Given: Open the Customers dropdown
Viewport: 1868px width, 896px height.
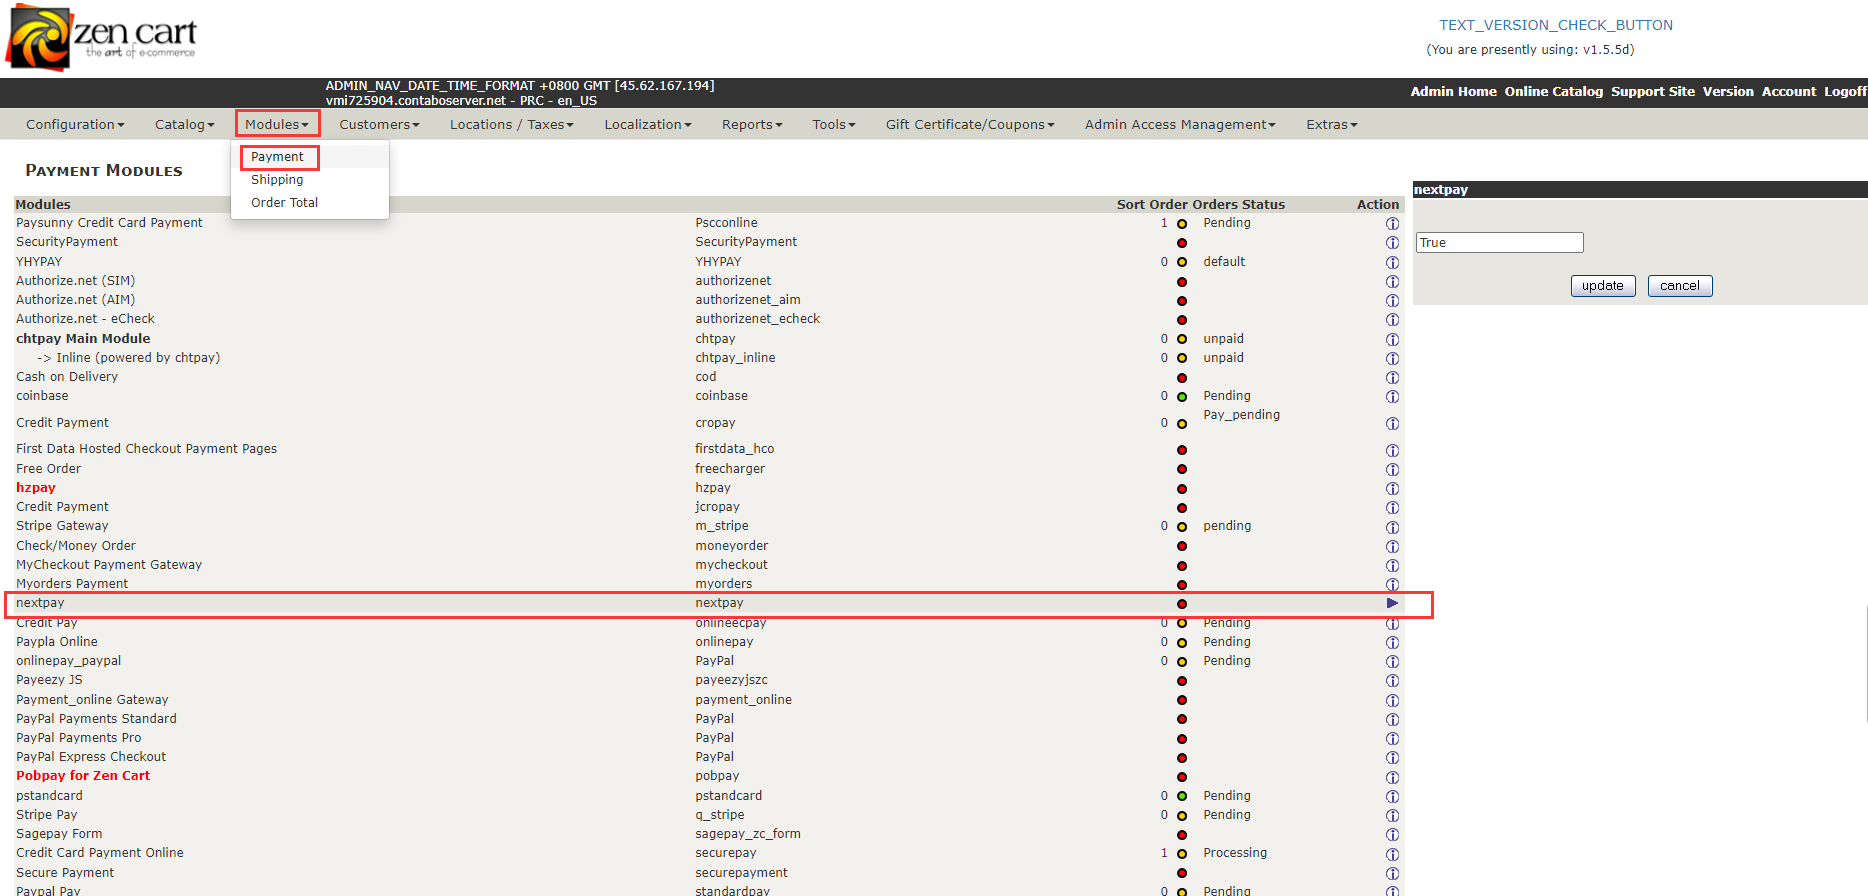Looking at the screenshot, I should [379, 124].
